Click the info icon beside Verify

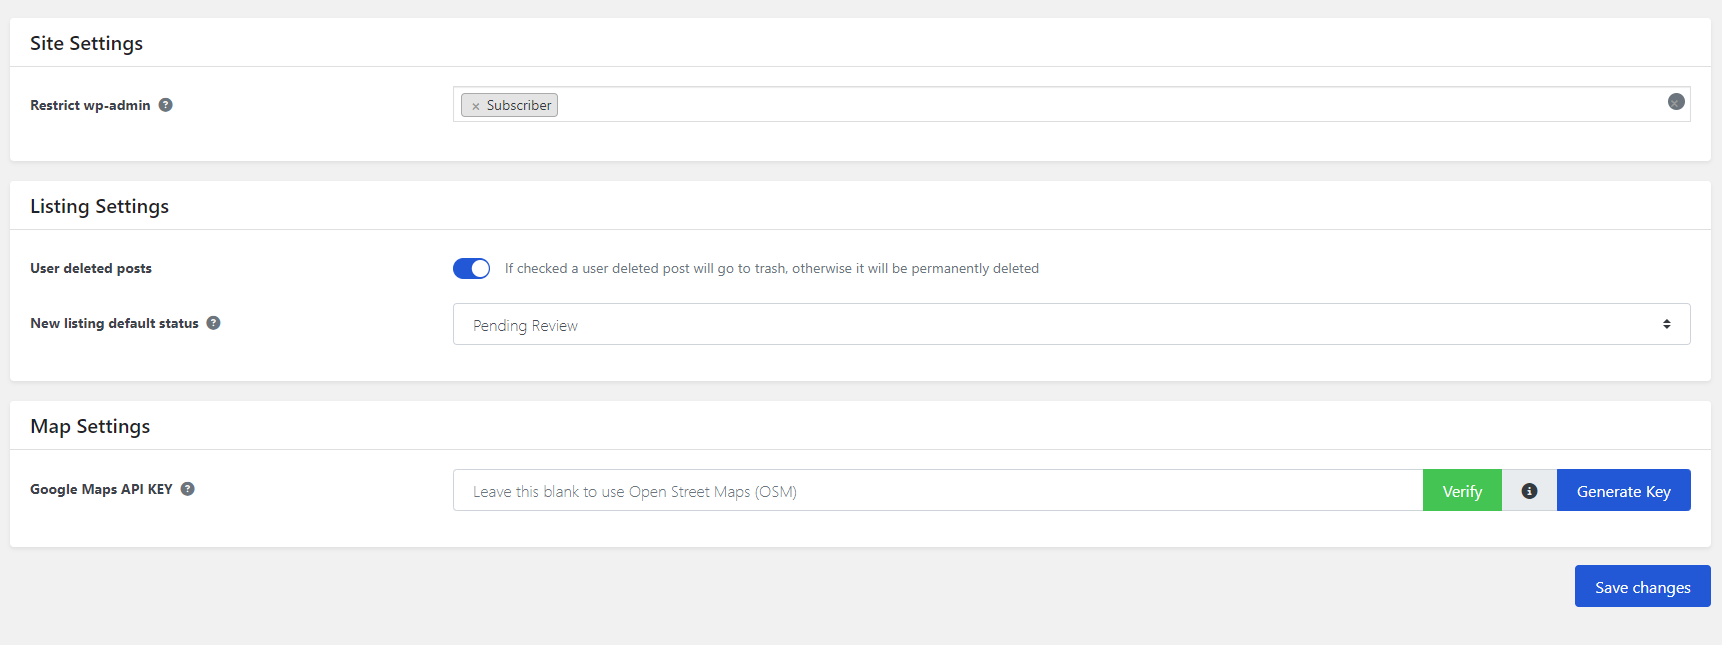[1529, 490]
